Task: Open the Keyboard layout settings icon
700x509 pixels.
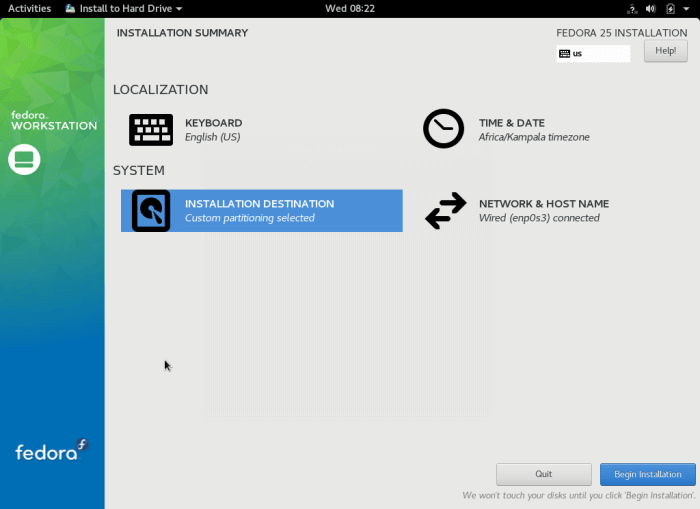Action: tap(151, 130)
